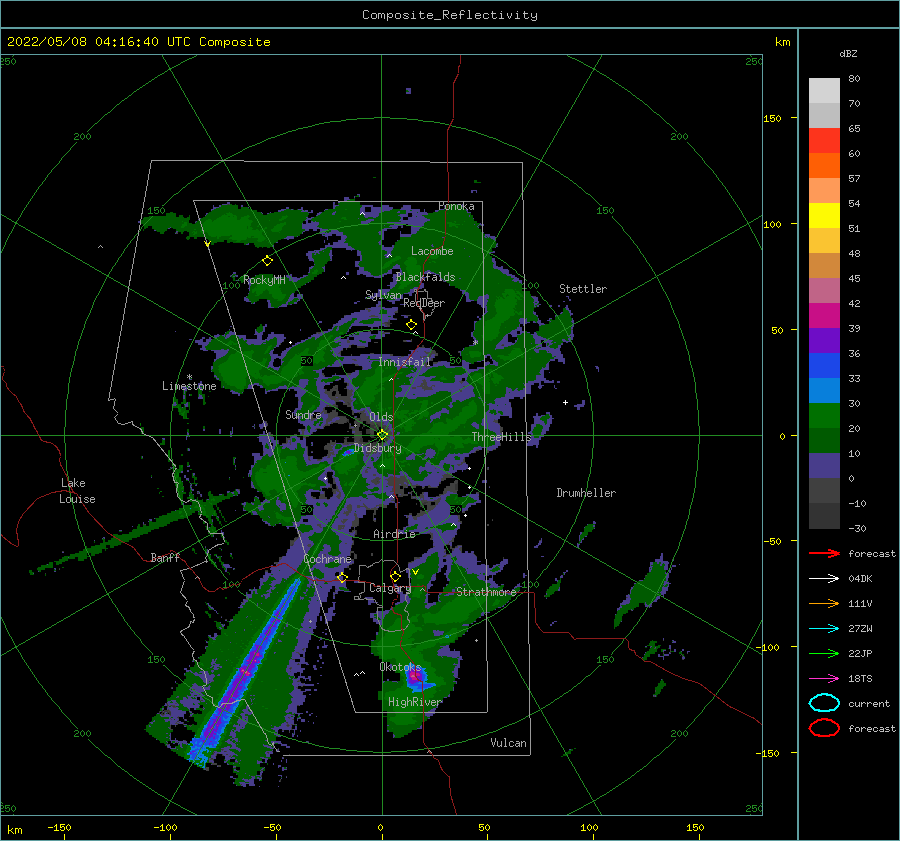This screenshot has height=841, width=900.
Task: Click the light gray 70-80 dBZ swatch
Action: tap(824, 91)
